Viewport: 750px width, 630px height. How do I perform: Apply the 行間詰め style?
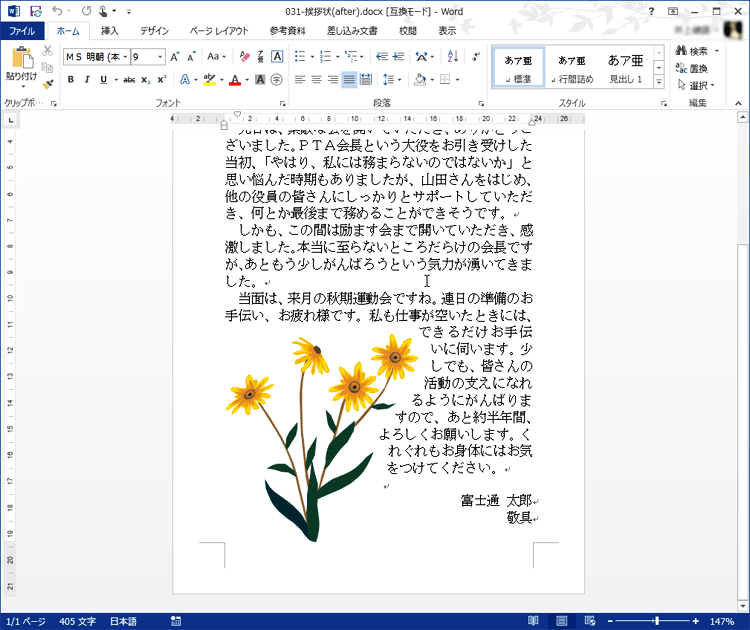[x=572, y=68]
